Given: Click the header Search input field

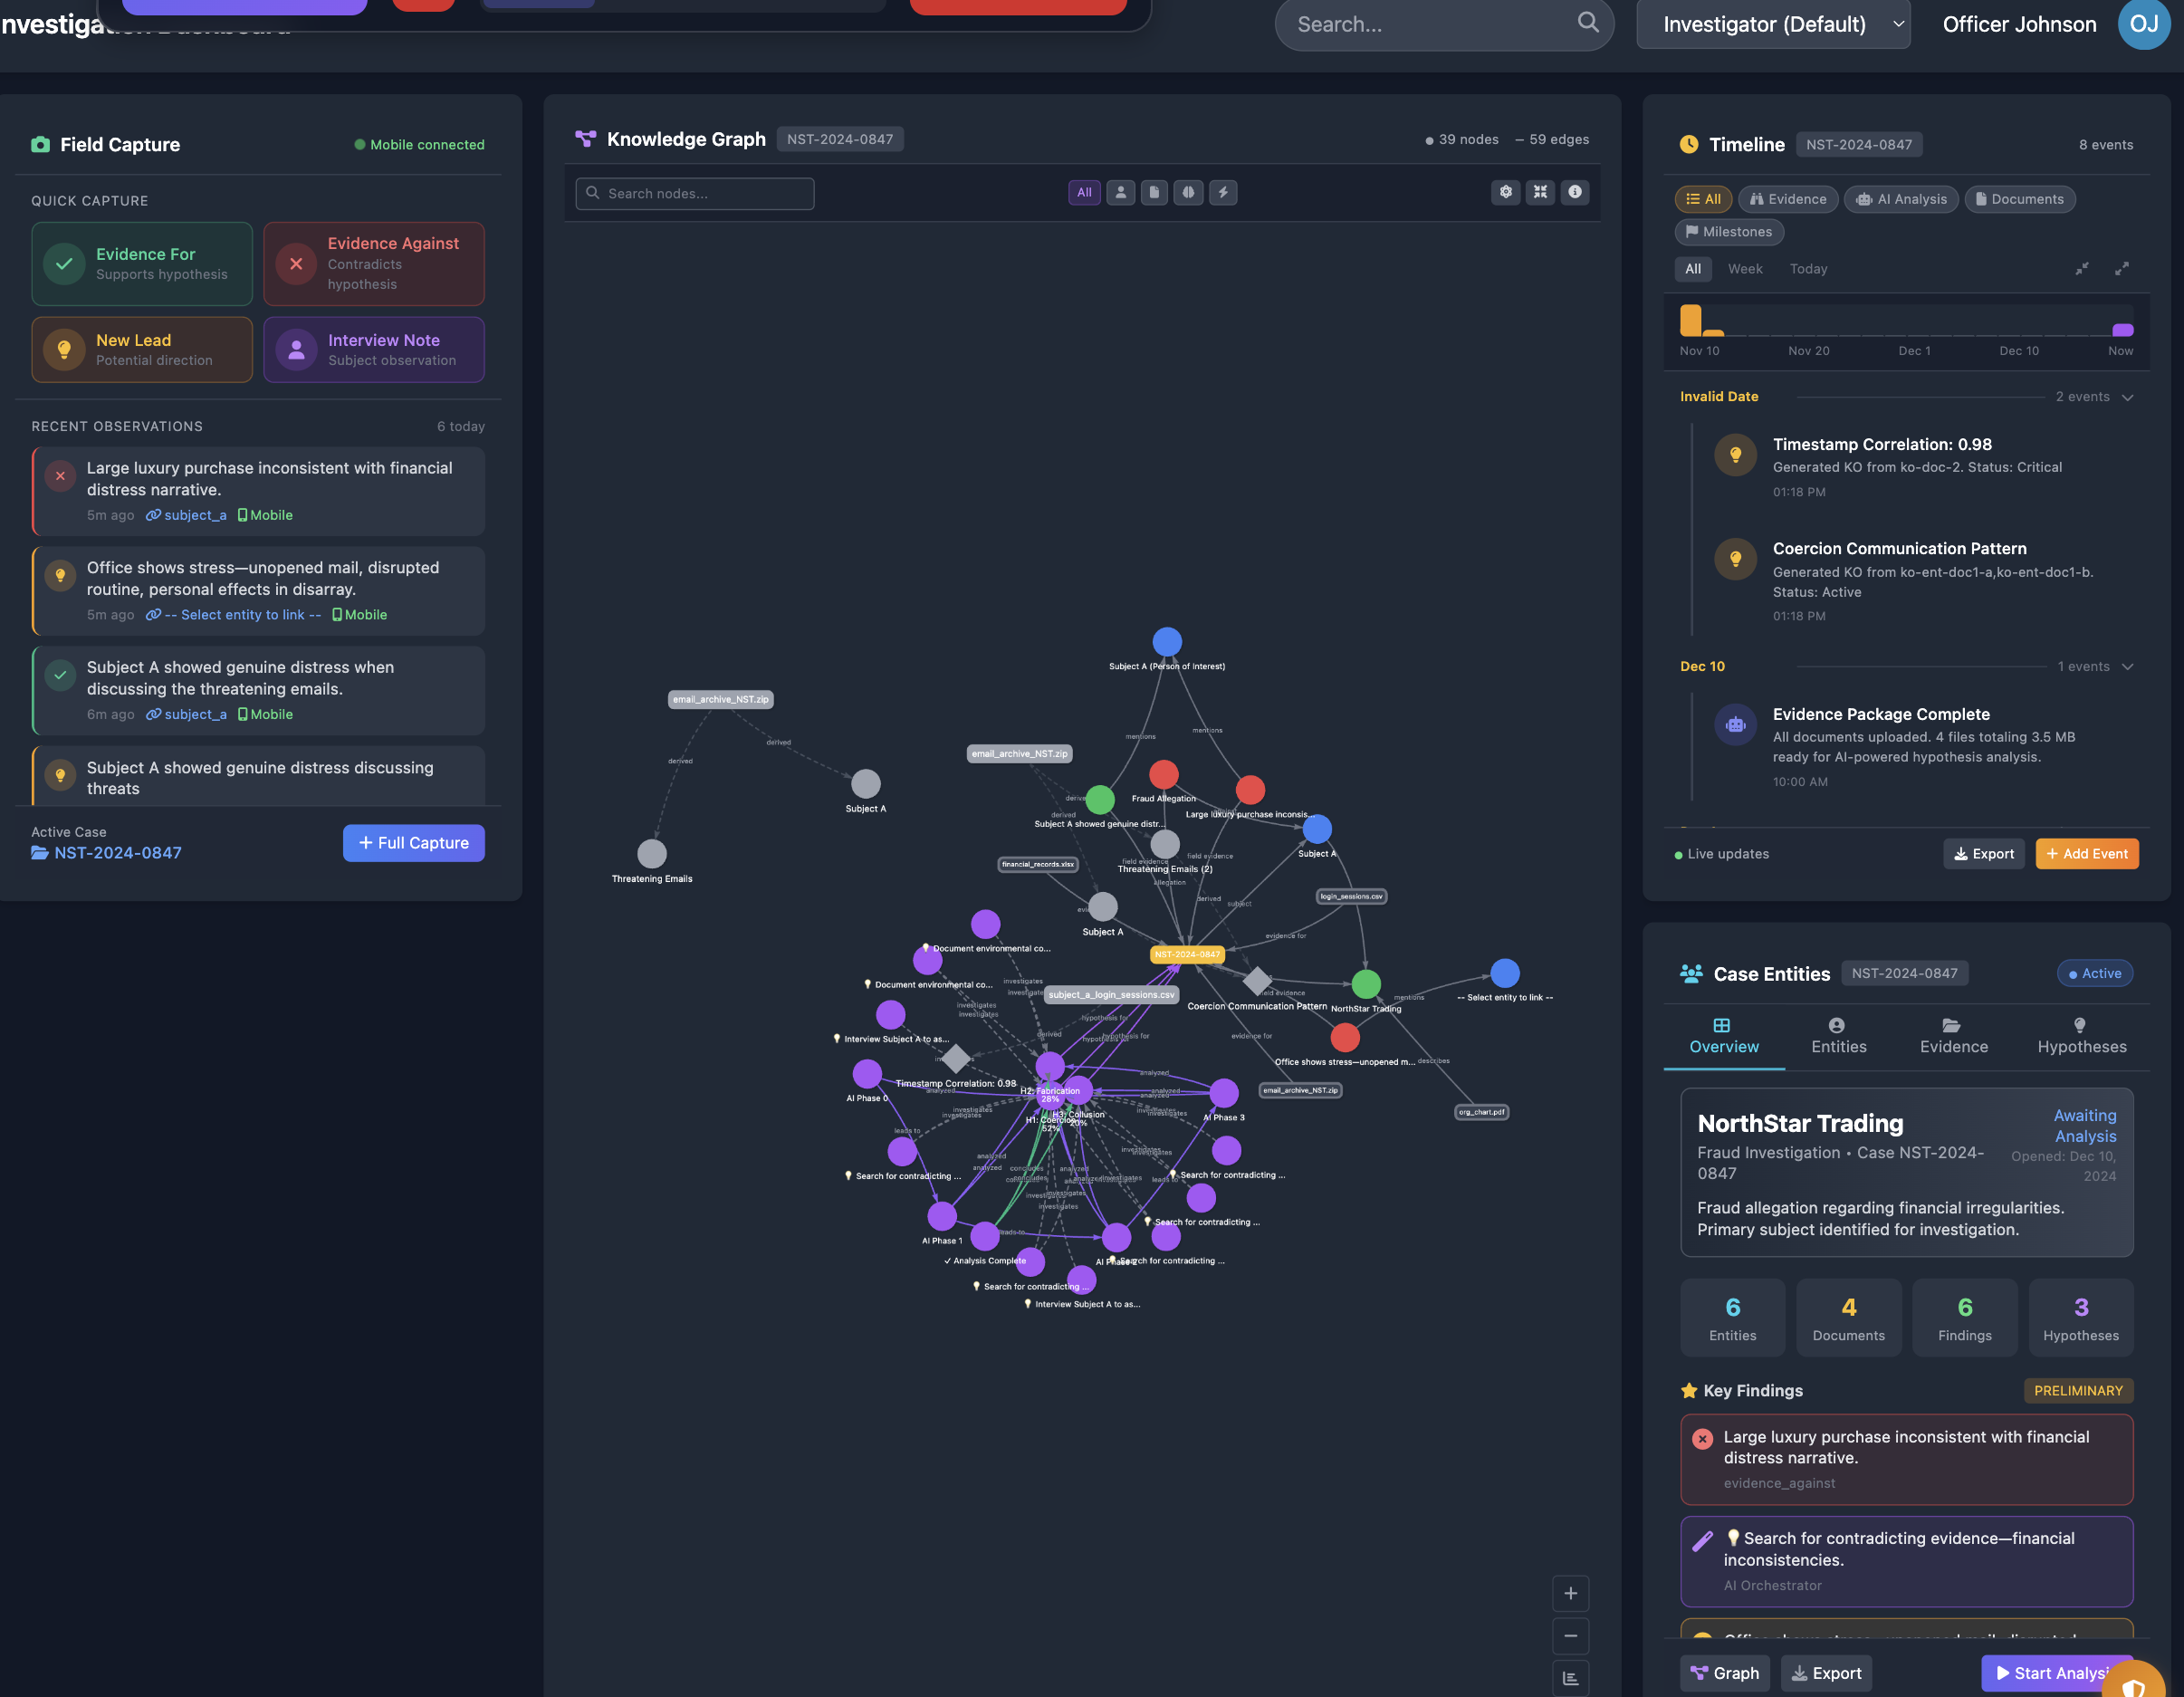Looking at the screenshot, I should (1444, 24).
